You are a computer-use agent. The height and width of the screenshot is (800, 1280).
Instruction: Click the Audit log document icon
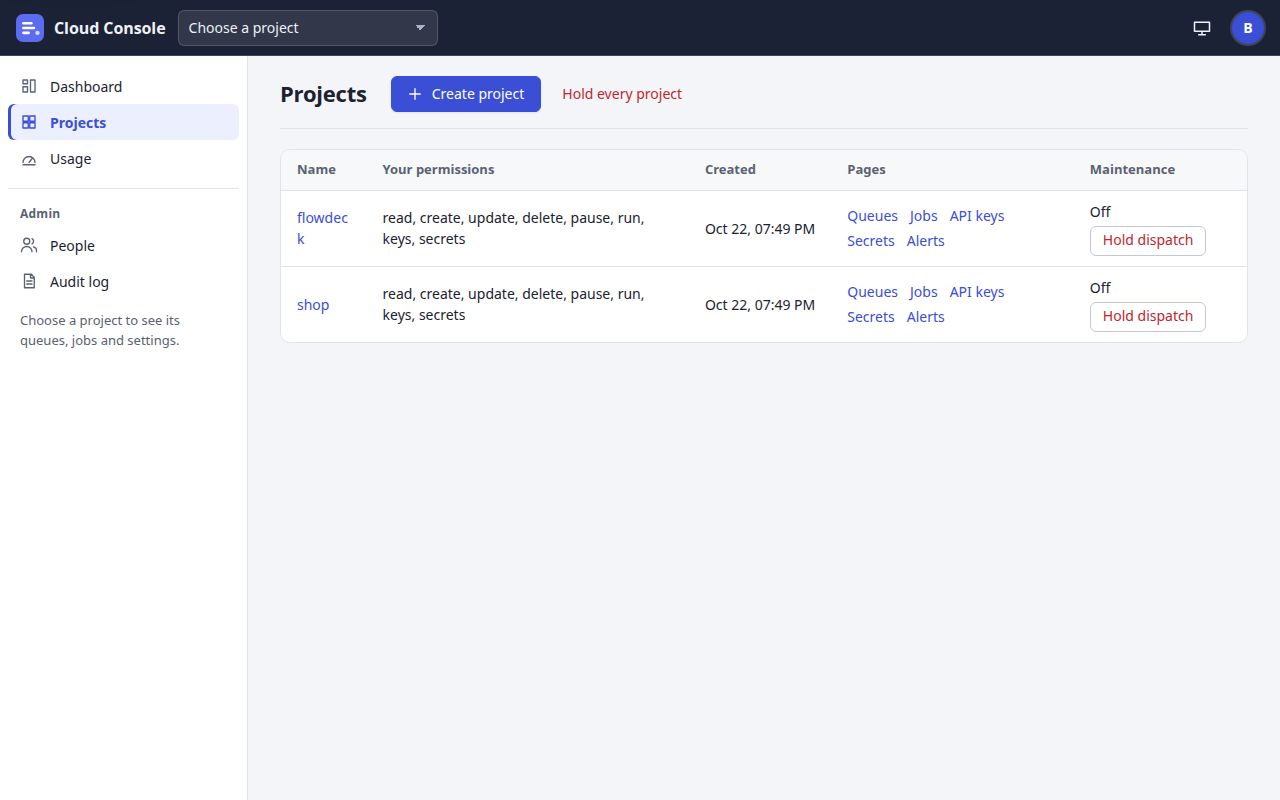click(29, 282)
